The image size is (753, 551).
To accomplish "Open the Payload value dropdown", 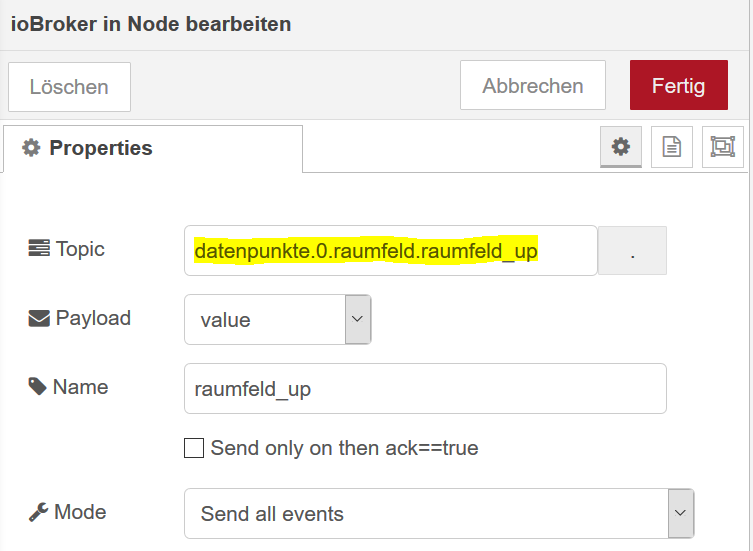I will pyautogui.click(x=278, y=319).
